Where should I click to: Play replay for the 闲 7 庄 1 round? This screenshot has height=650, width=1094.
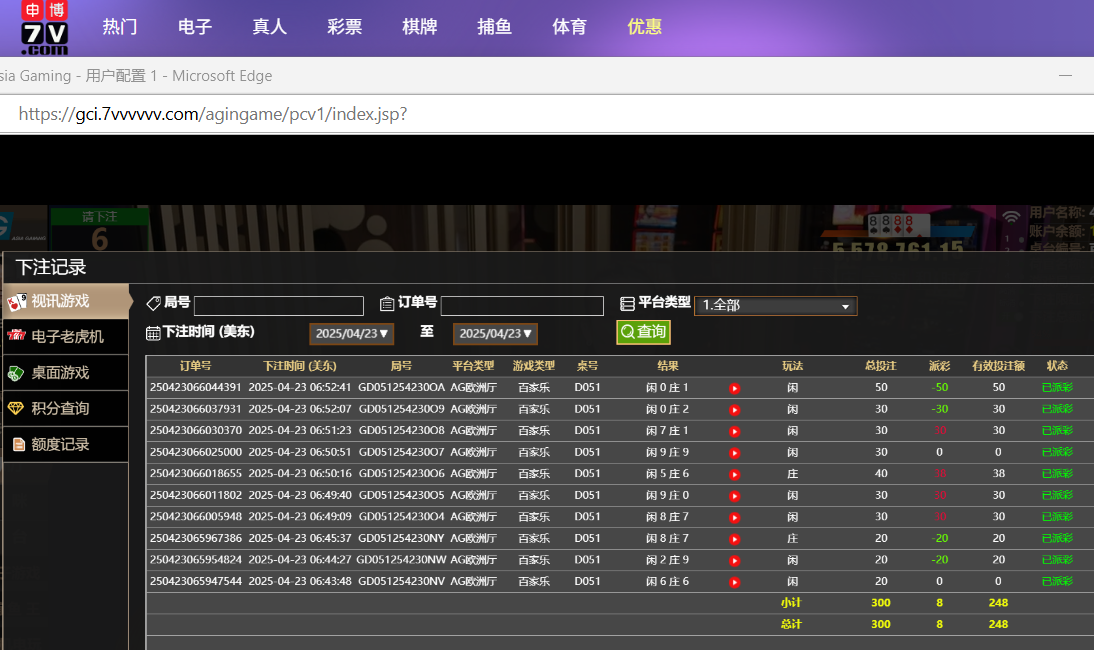tap(735, 431)
